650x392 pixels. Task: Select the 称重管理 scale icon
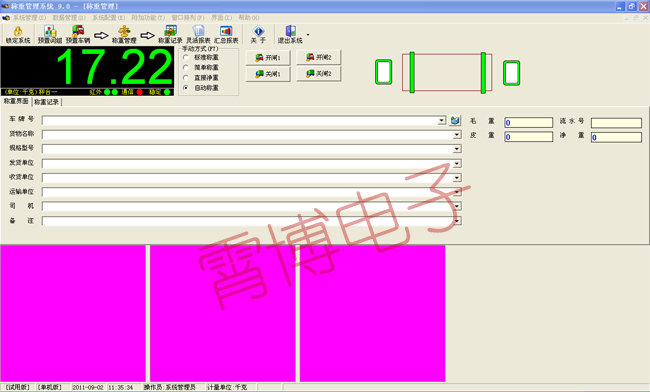pyautogui.click(x=124, y=31)
